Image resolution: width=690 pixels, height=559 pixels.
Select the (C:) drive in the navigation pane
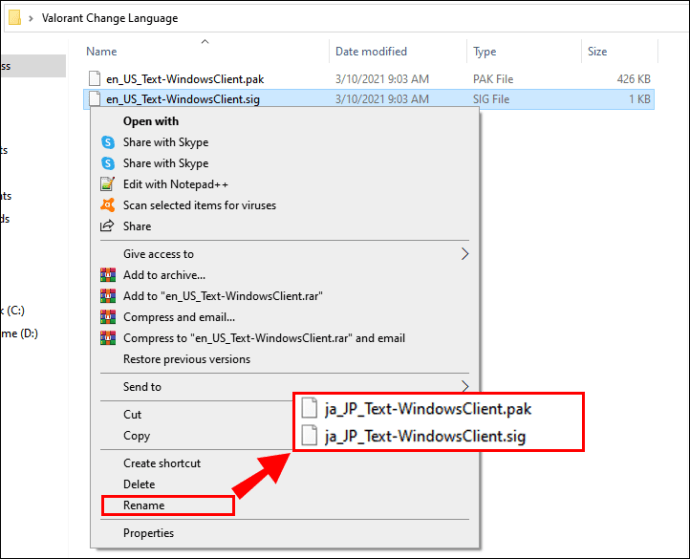[13, 311]
